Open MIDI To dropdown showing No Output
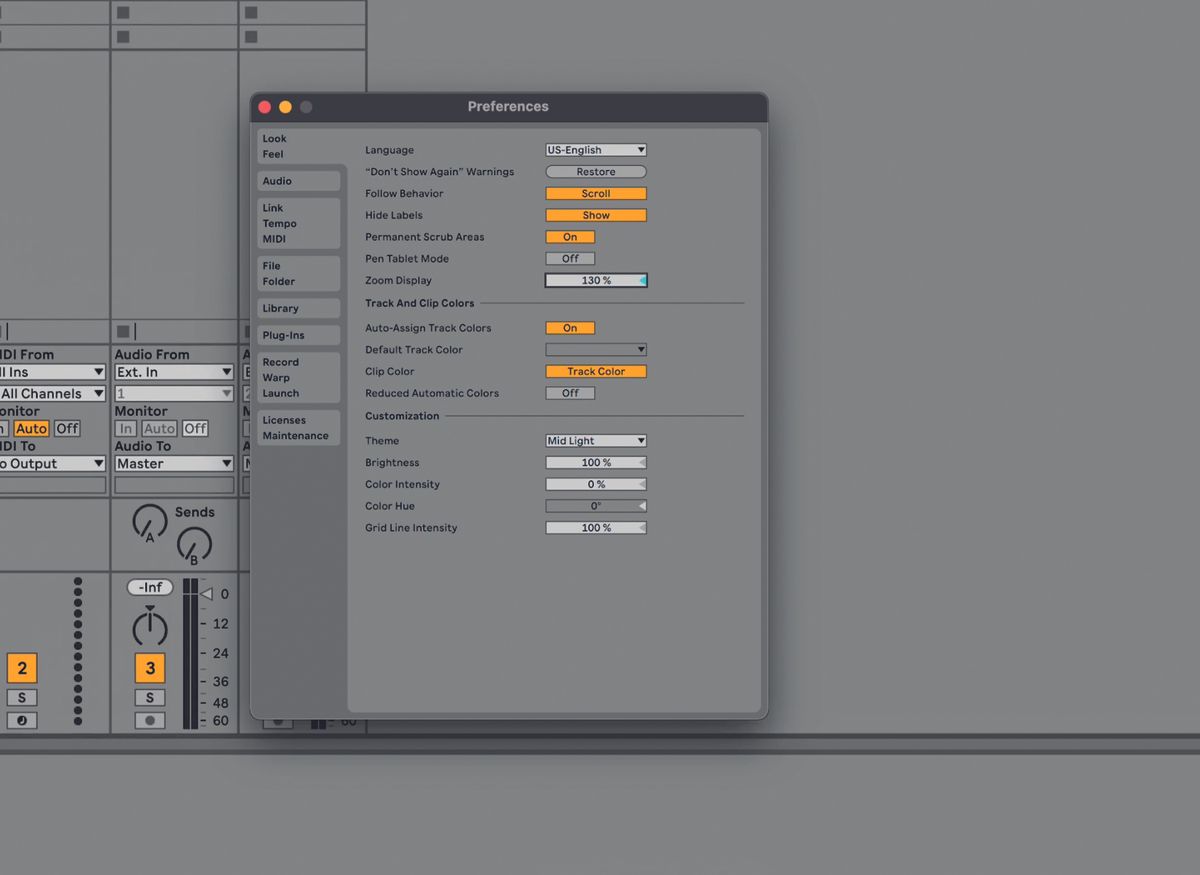Screen dimensions: 1200x875 coord(52,464)
